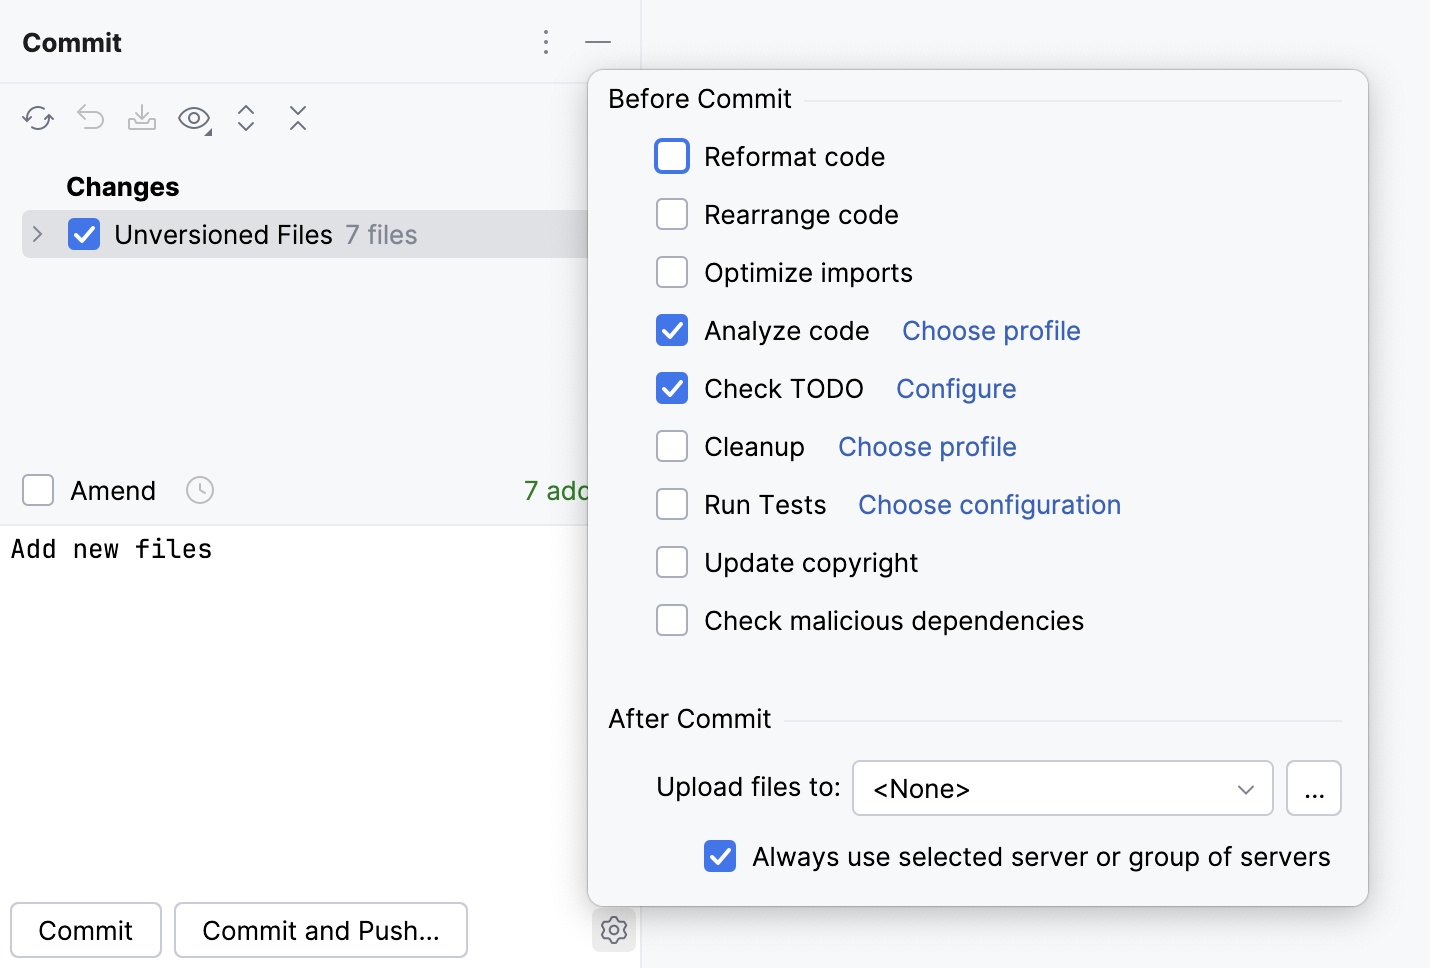Open Choose profile for Analyze code

point(990,330)
